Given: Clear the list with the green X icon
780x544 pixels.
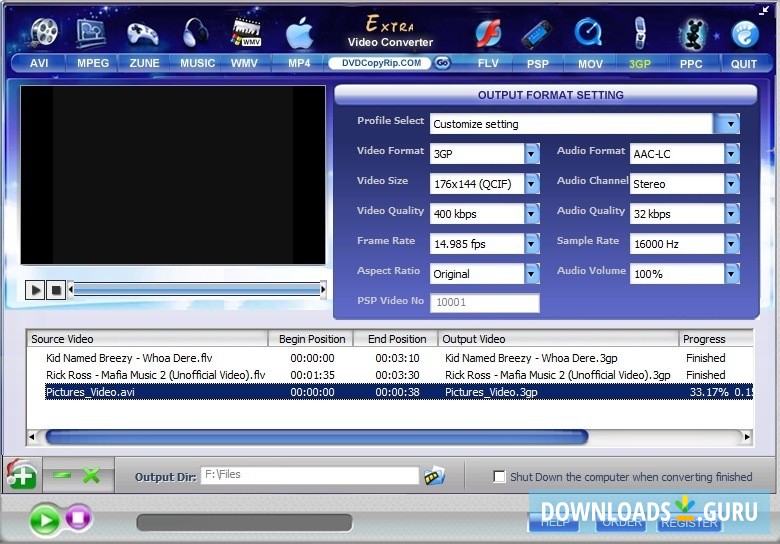Looking at the screenshot, I should point(92,475).
